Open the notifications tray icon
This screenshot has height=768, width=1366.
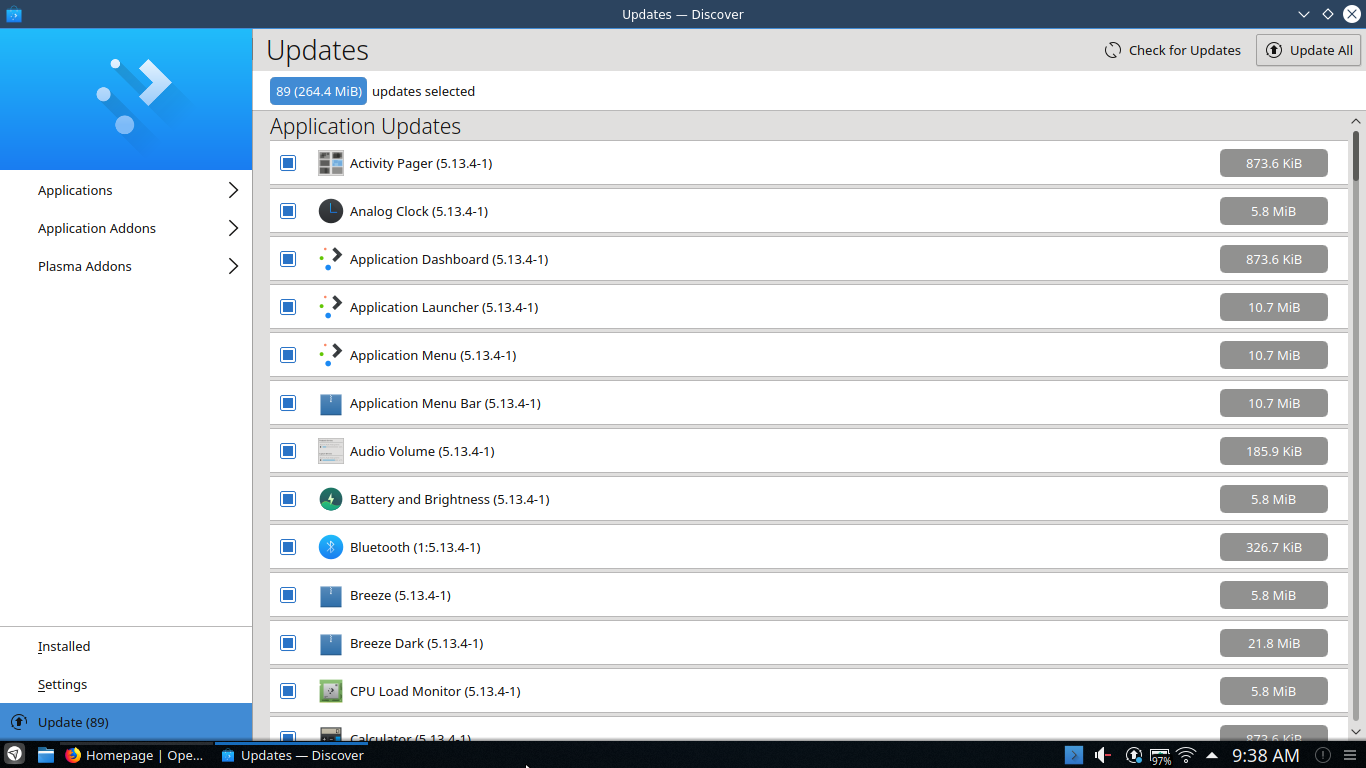tap(1322, 755)
